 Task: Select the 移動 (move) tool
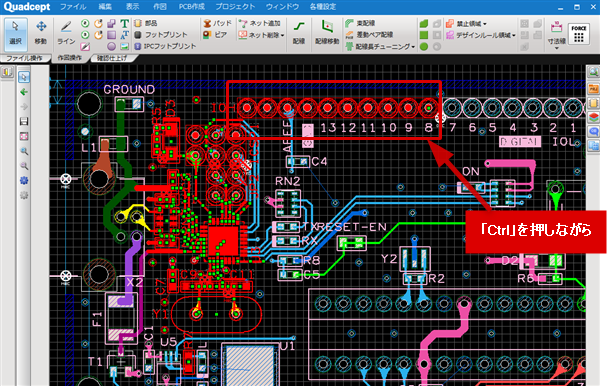[41, 33]
